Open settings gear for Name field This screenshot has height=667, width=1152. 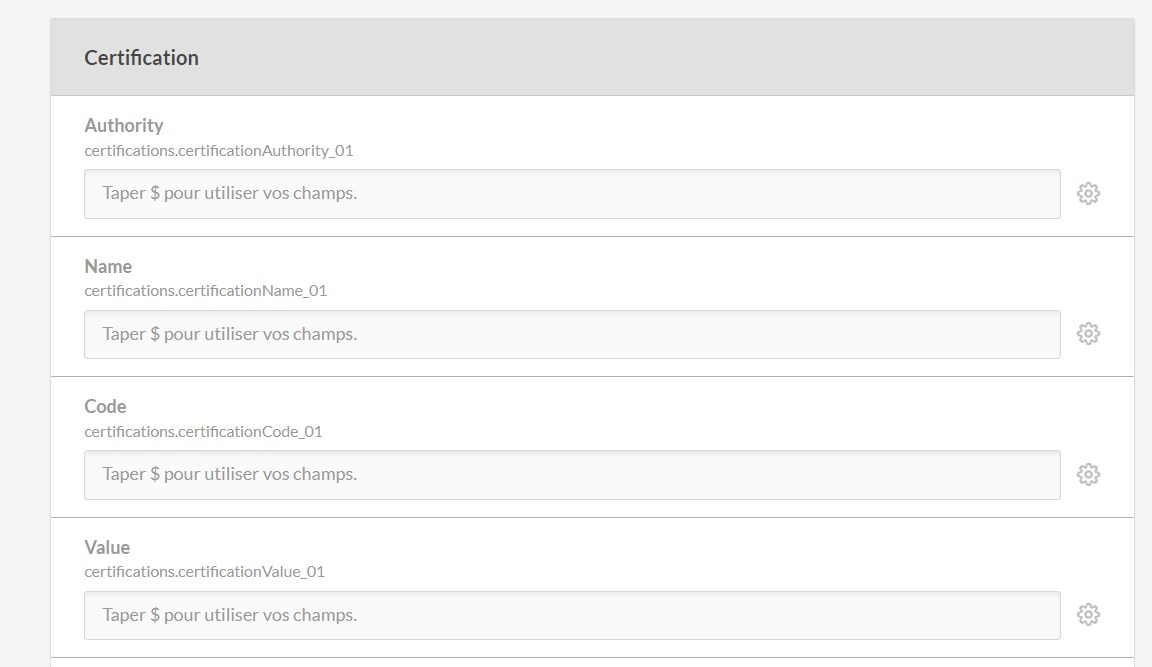[x=1088, y=334]
